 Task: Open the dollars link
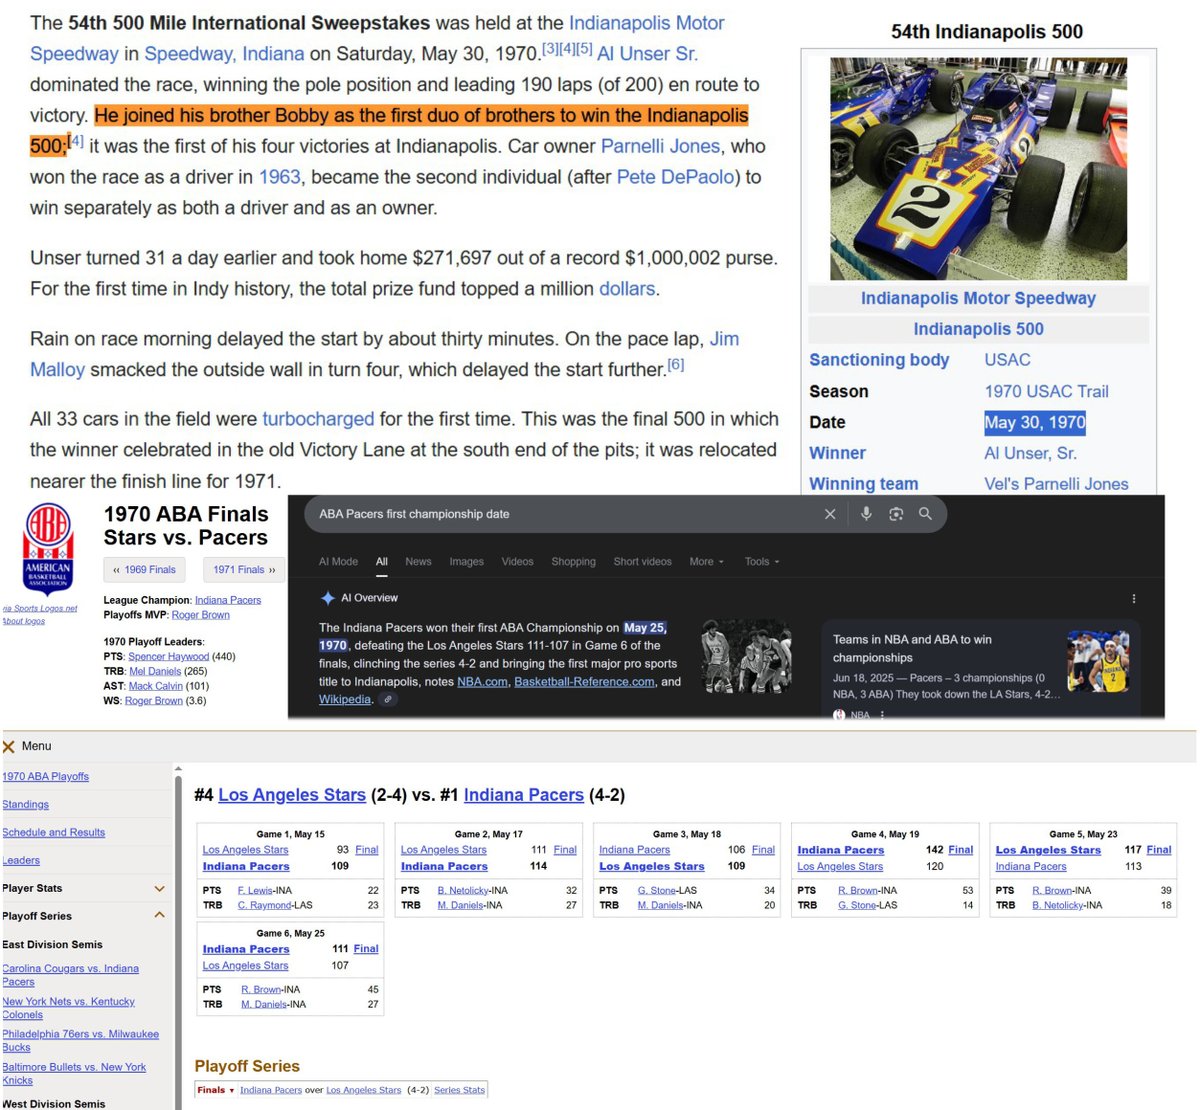point(627,289)
